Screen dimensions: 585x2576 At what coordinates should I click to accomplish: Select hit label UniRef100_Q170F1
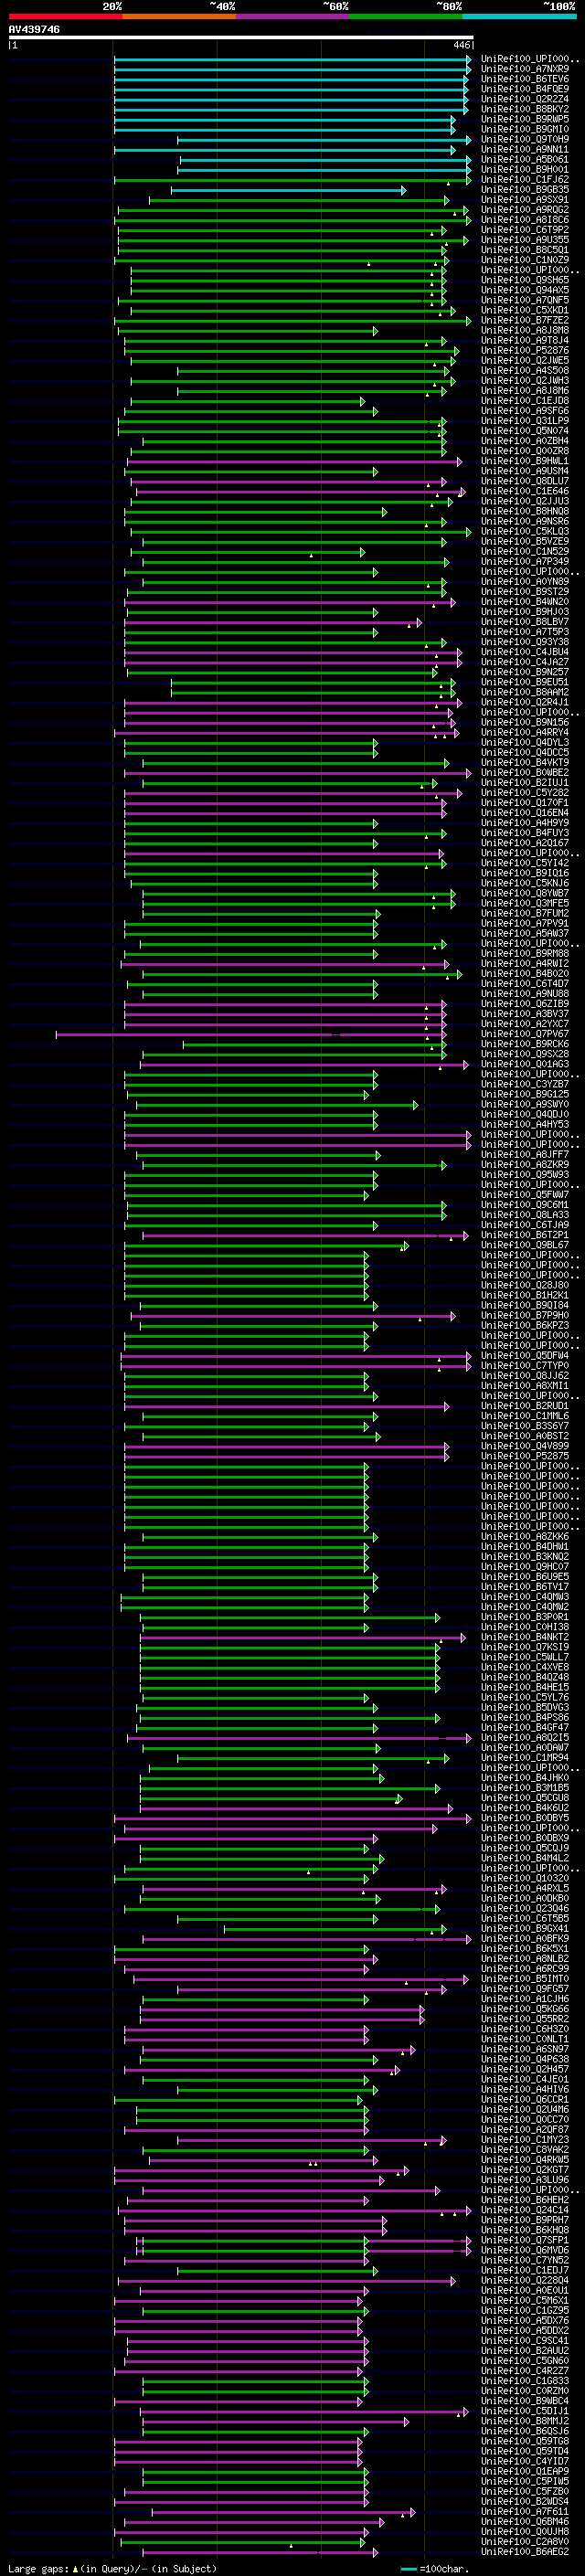tap(525, 802)
